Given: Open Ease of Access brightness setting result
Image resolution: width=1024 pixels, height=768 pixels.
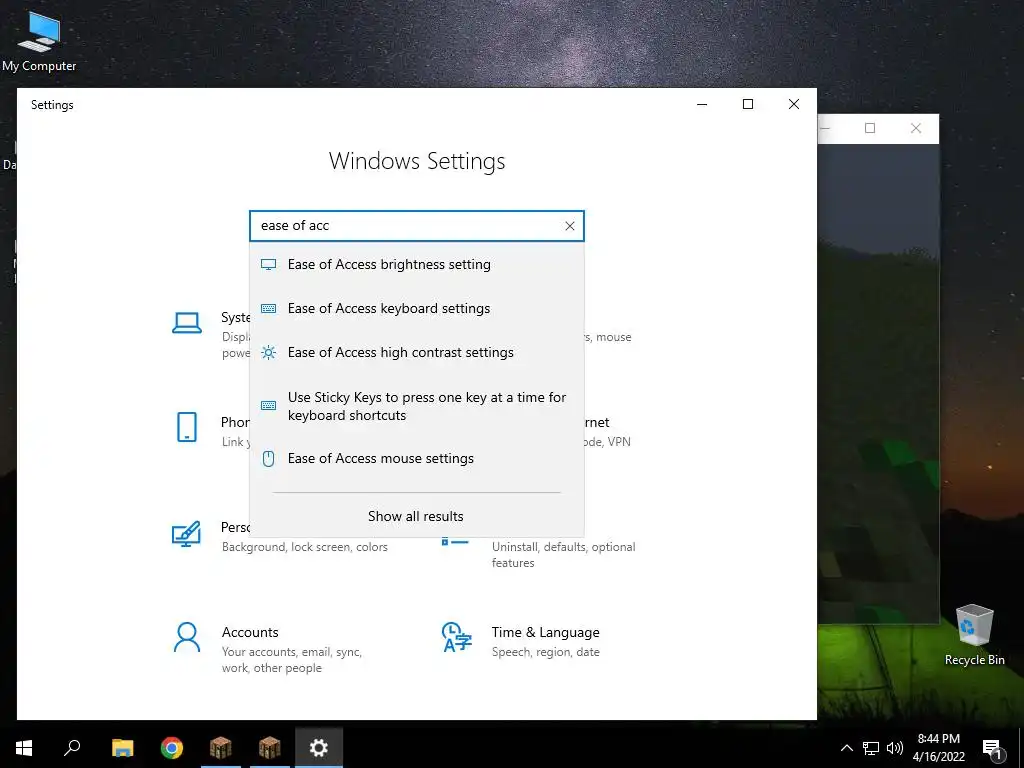Looking at the screenshot, I should [x=417, y=264].
